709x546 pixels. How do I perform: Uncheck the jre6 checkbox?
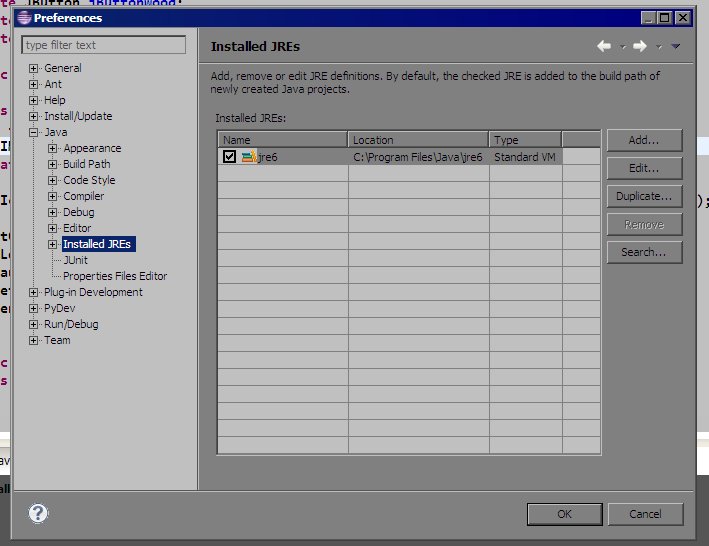[x=229, y=157]
